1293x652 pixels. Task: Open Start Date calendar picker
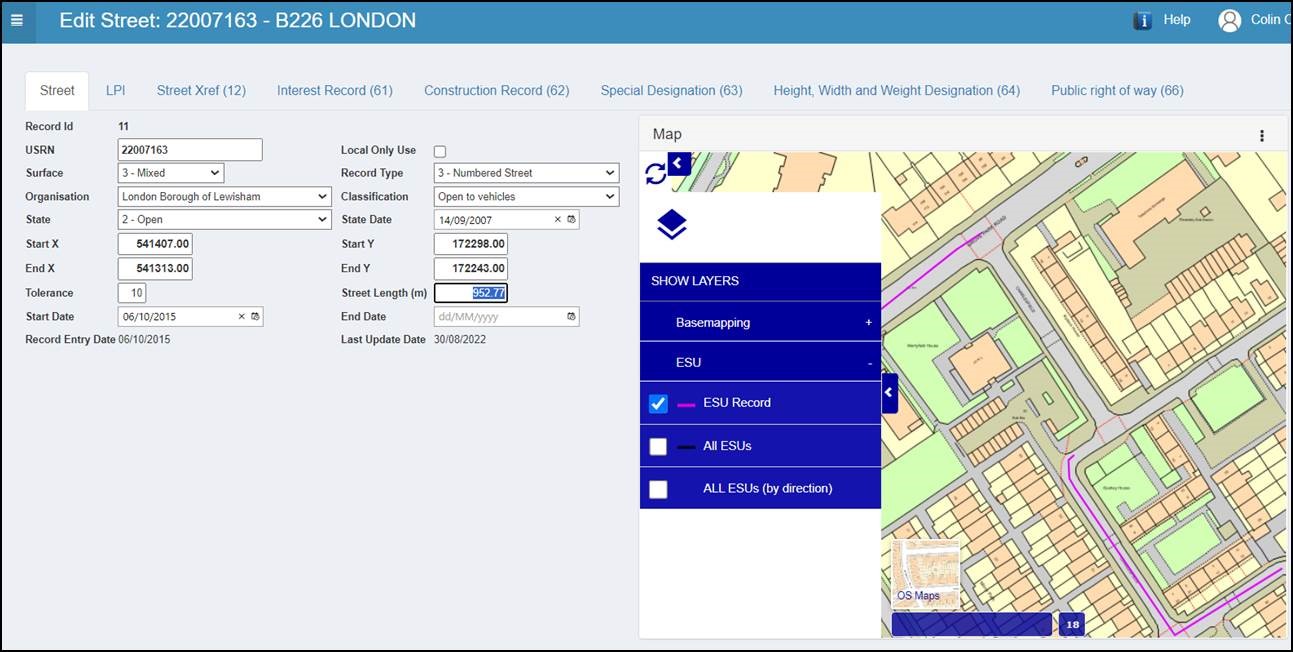click(255, 316)
